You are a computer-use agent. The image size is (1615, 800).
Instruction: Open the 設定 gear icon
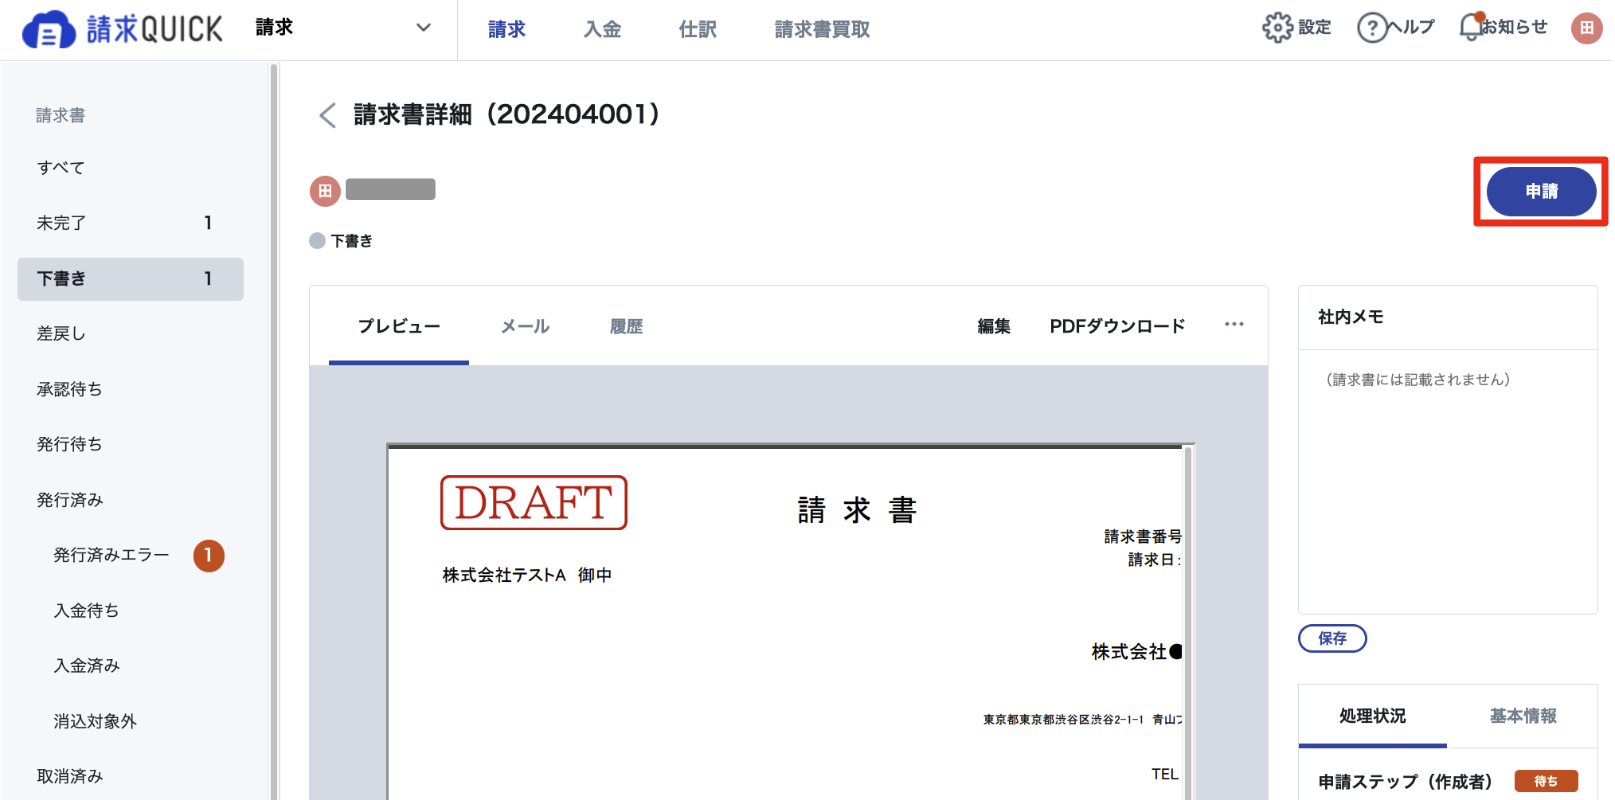[1277, 28]
